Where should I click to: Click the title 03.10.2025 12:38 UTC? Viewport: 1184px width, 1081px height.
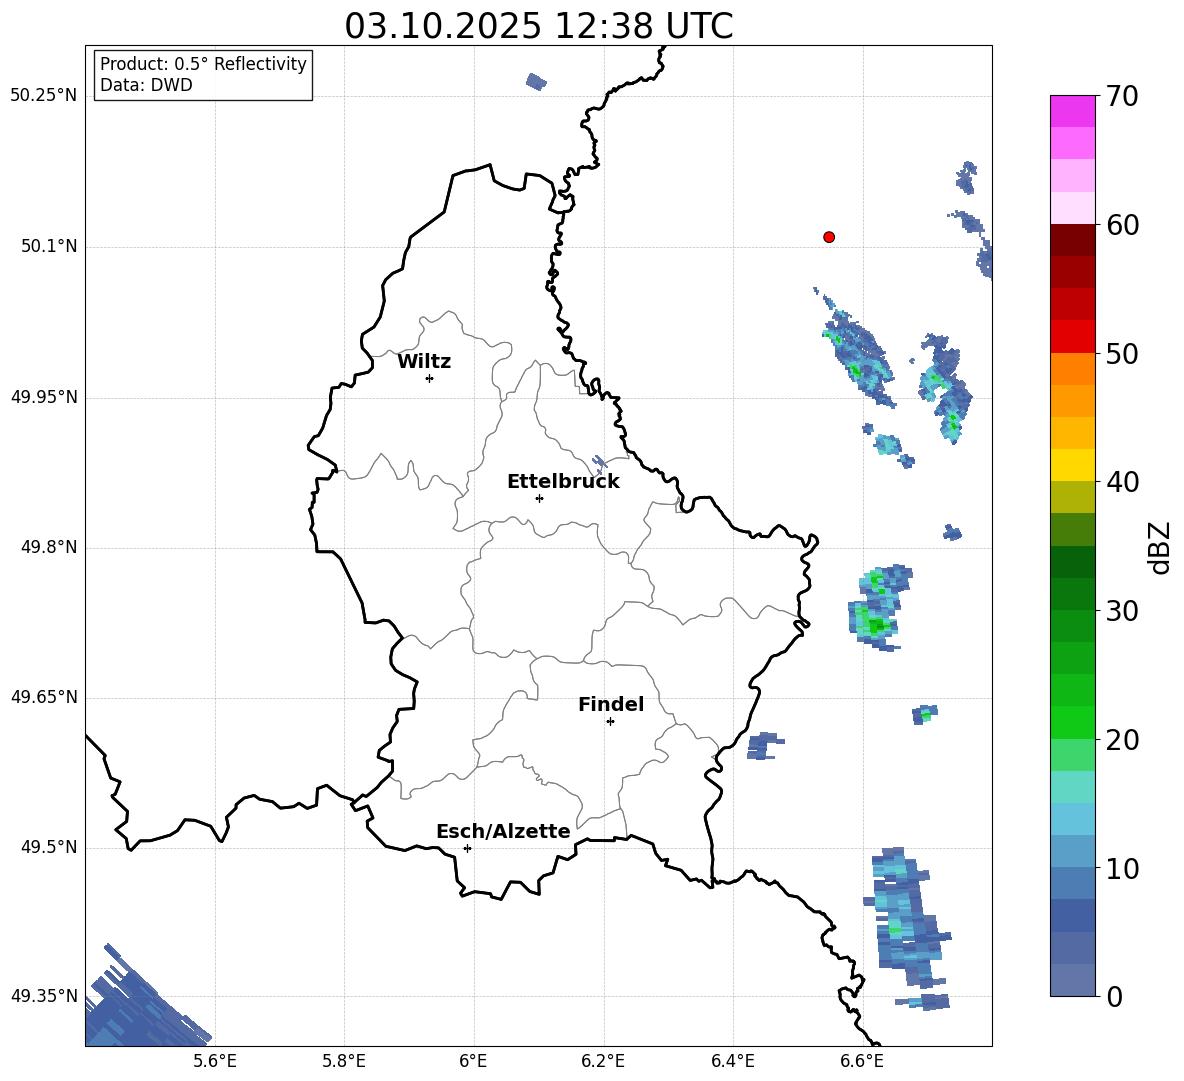coord(538,26)
